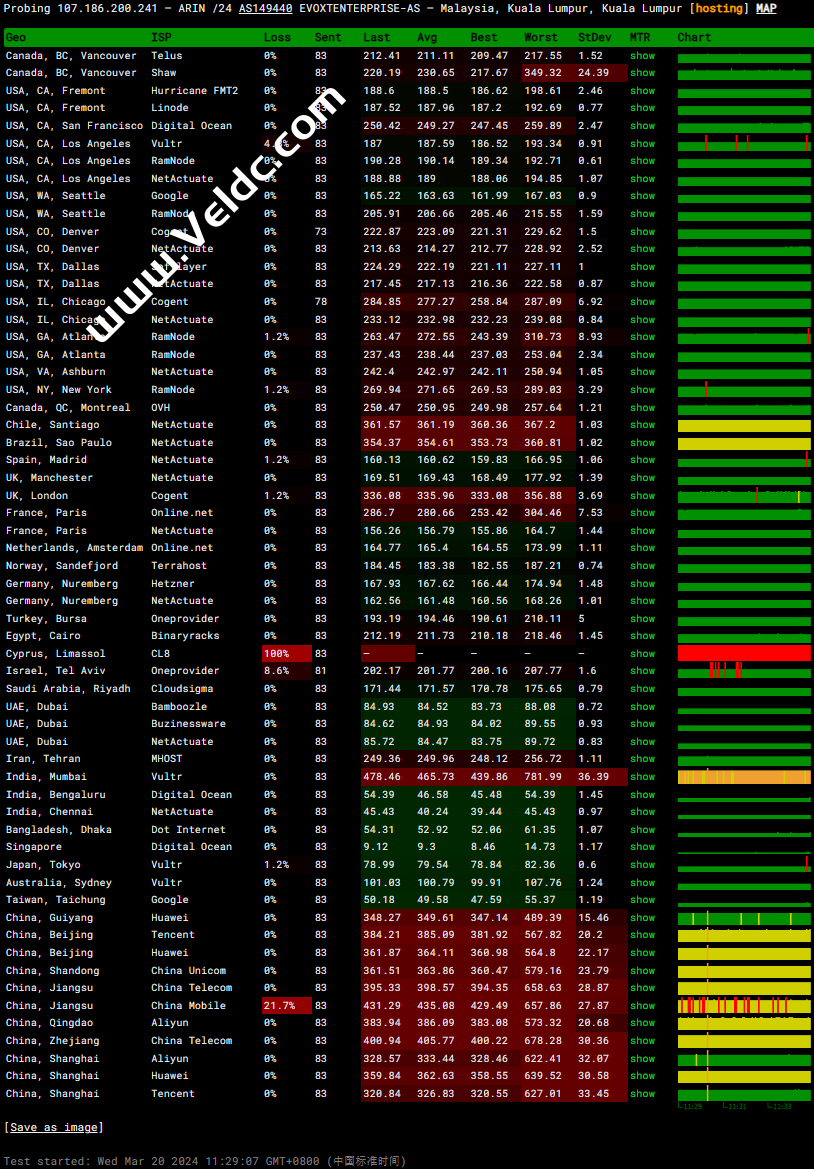Show MTR for Spain, Madrid row
The image size is (814, 1169).
(643, 459)
